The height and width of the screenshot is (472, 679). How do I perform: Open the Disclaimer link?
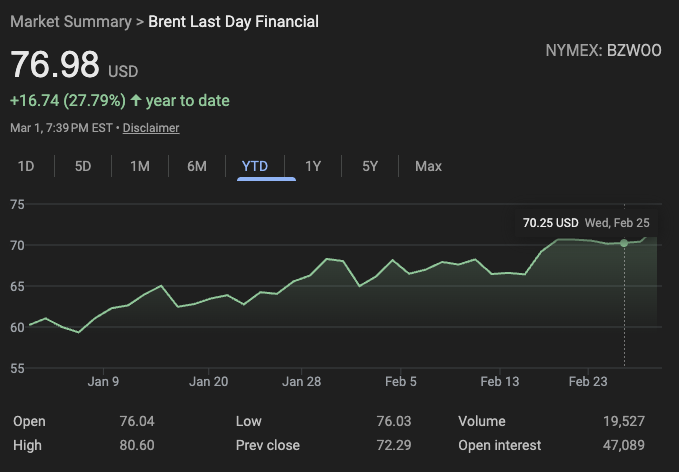[151, 128]
